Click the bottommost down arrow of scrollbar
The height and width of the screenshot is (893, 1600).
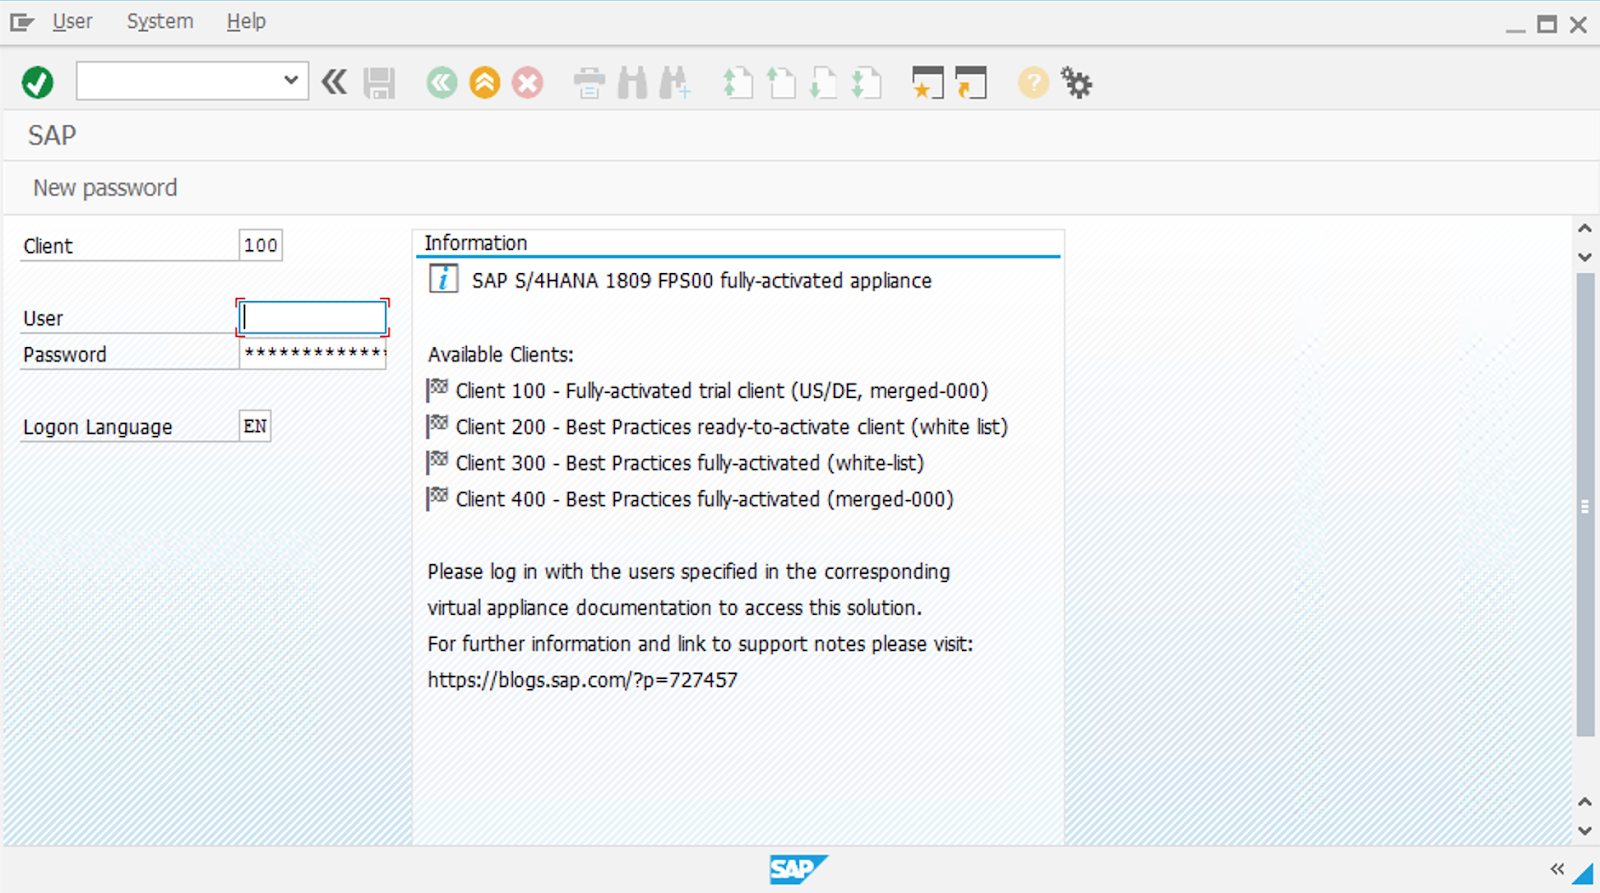point(1585,830)
